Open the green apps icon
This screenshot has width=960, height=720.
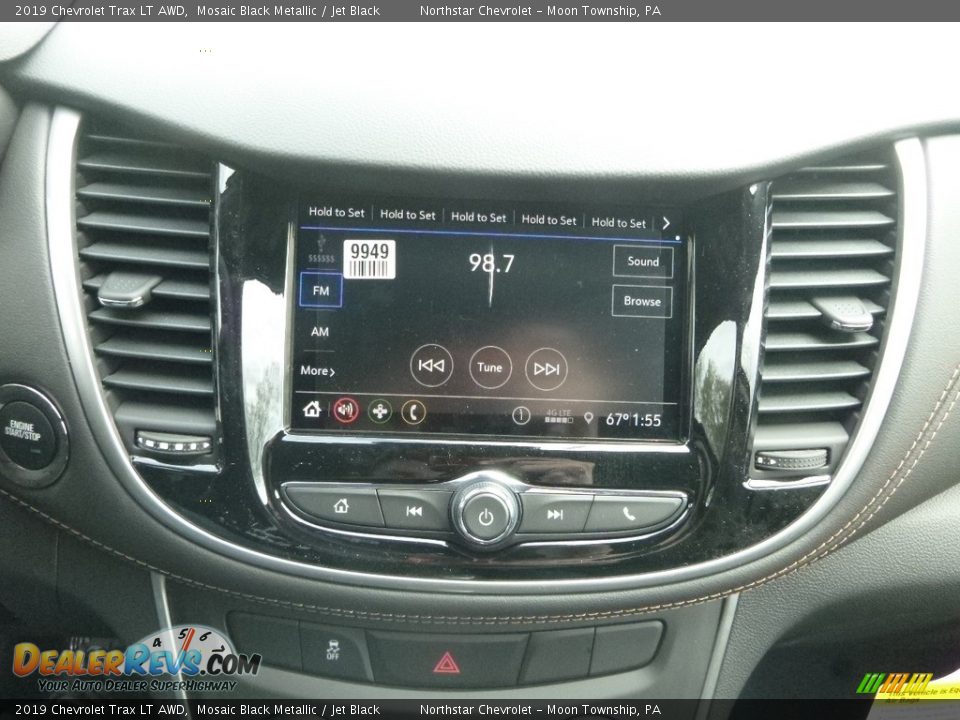click(380, 411)
